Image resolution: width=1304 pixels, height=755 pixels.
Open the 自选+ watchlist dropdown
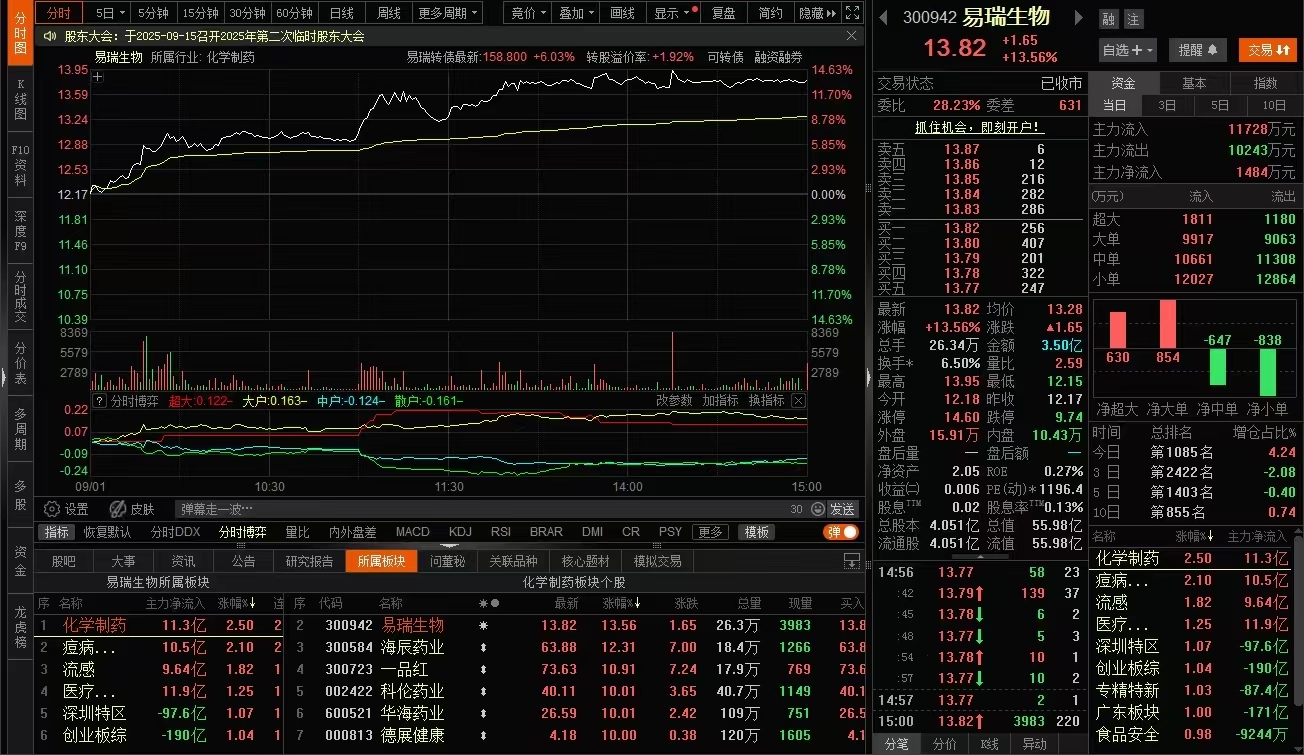(x=1128, y=49)
